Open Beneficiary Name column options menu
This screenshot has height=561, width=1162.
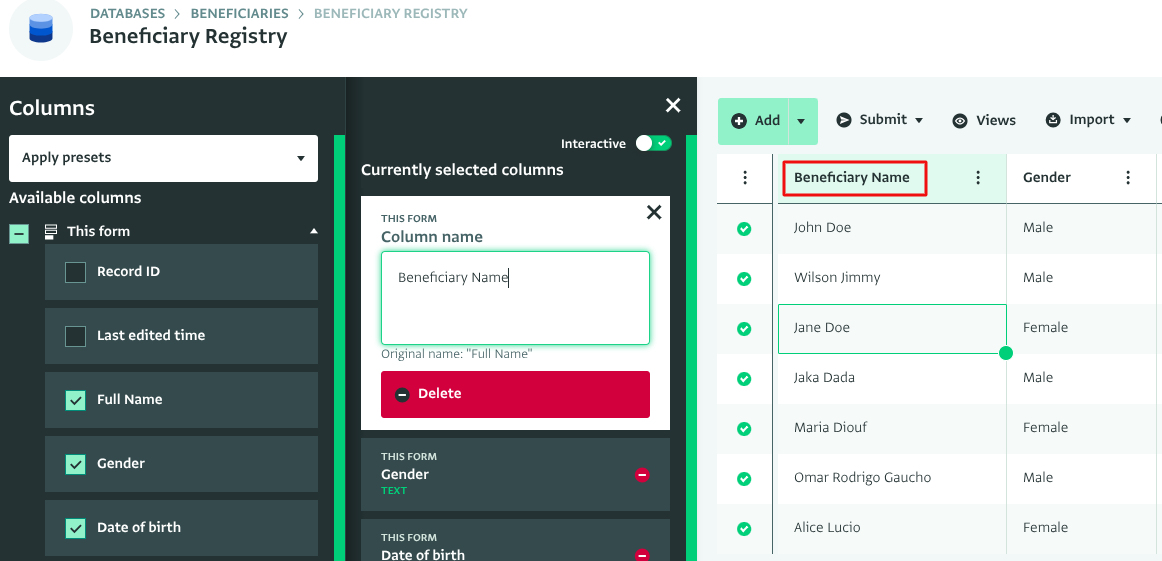tap(978, 178)
